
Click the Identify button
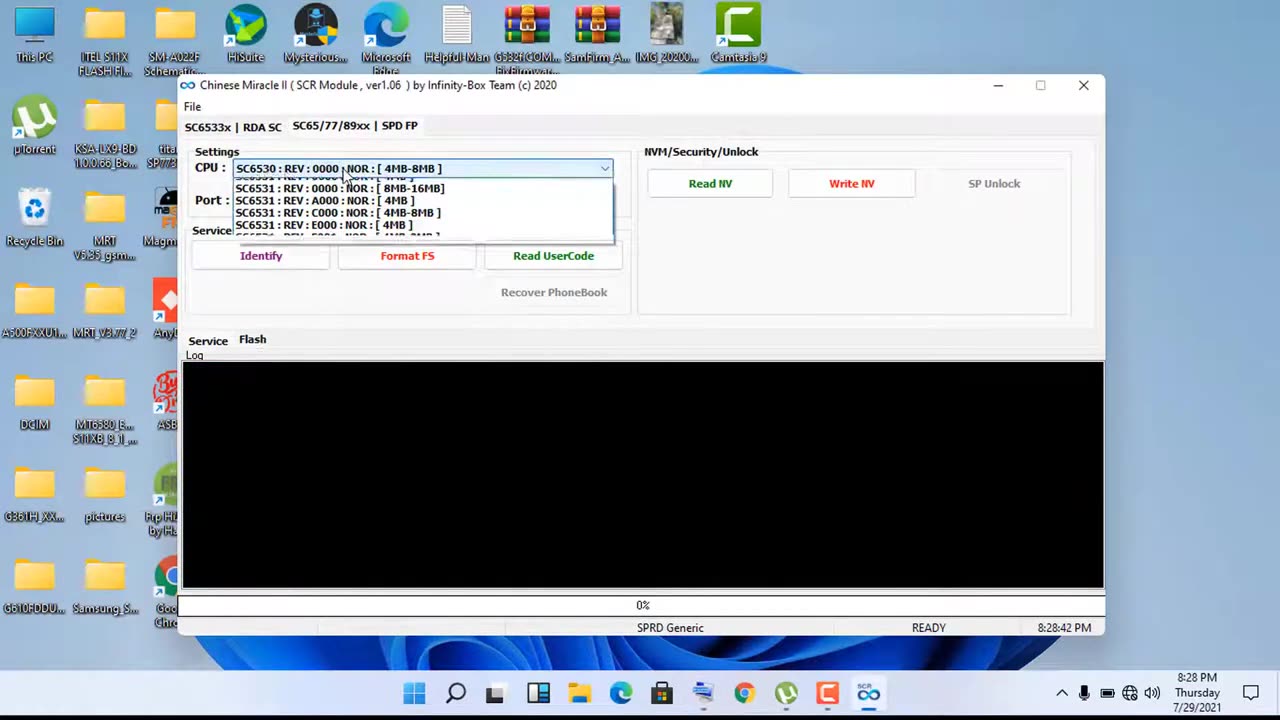(x=261, y=256)
